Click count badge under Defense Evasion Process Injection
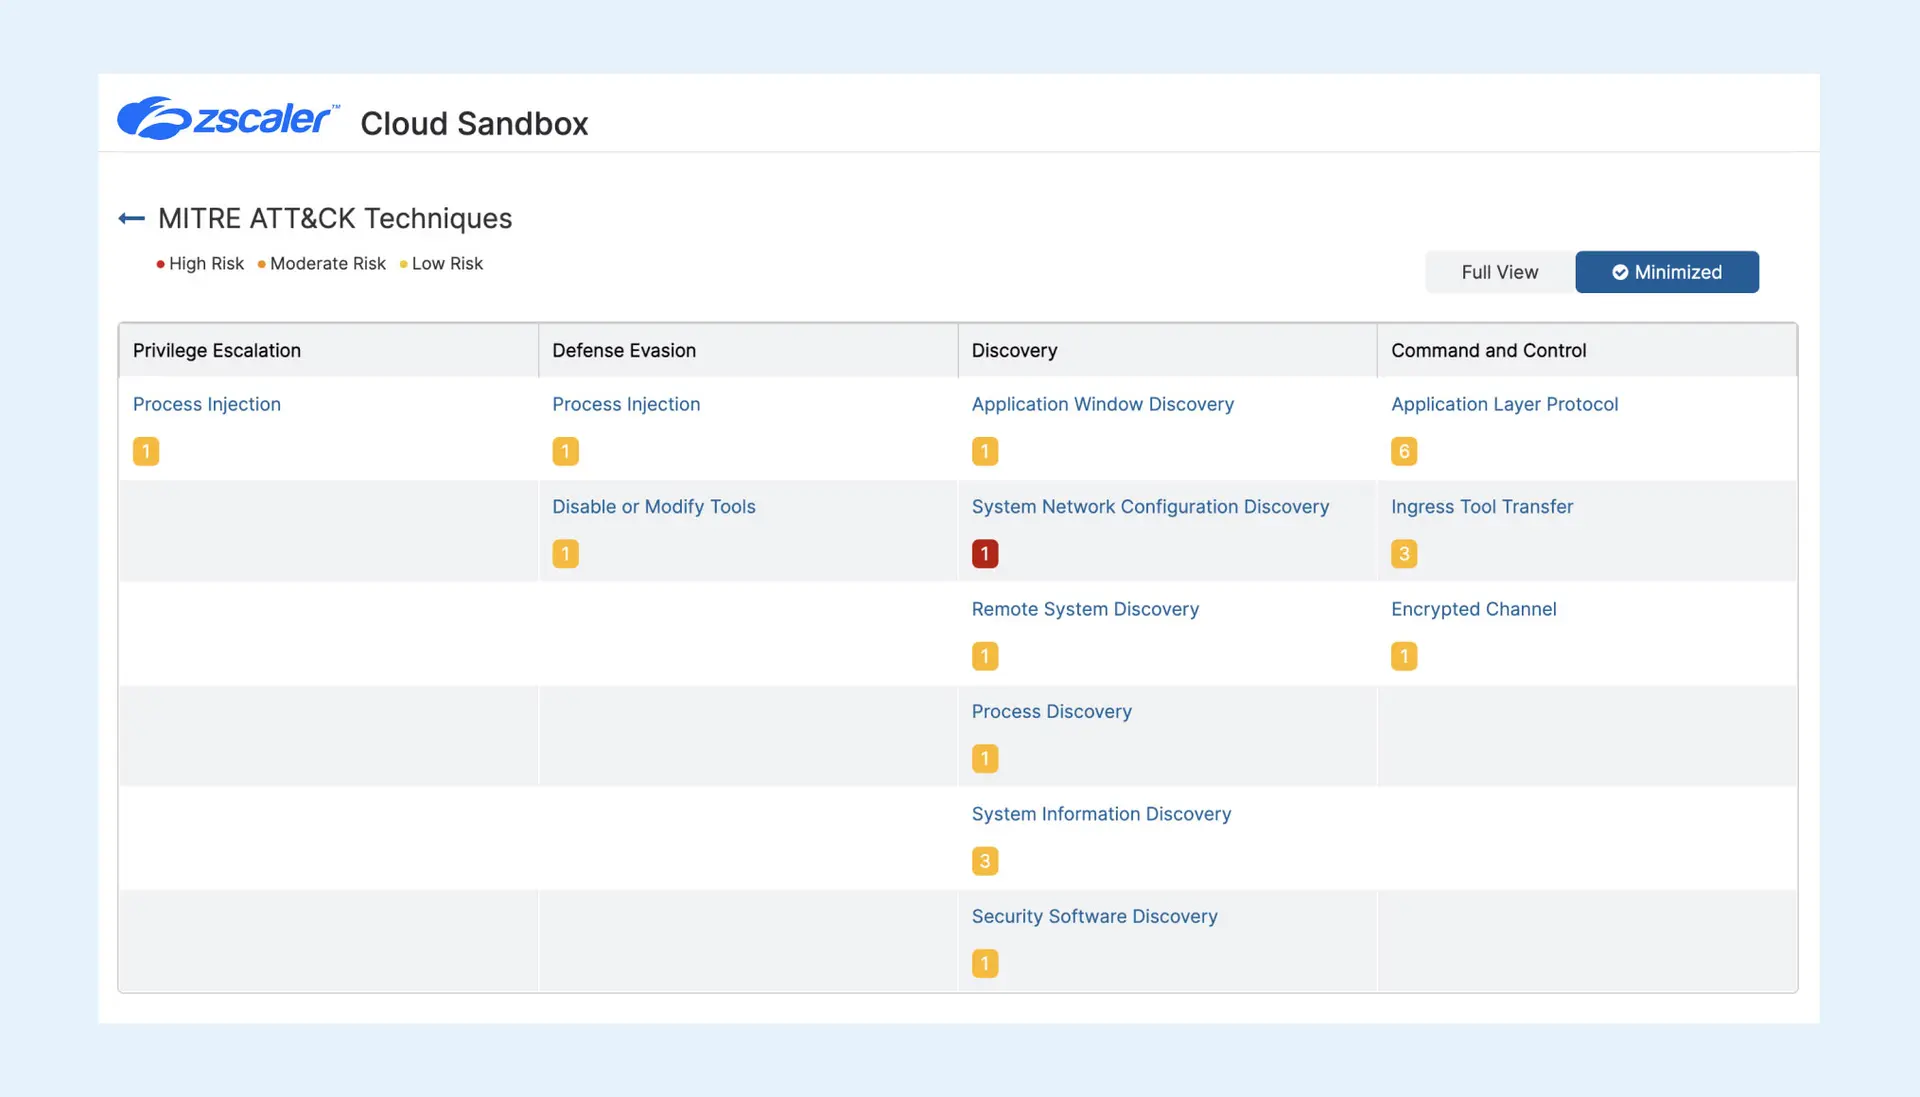Viewport: 1920px width, 1097px height. tap(565, 451)
